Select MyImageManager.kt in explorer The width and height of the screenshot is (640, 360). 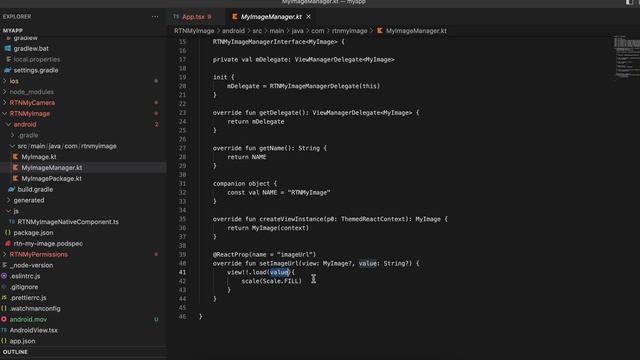[52, 167]
